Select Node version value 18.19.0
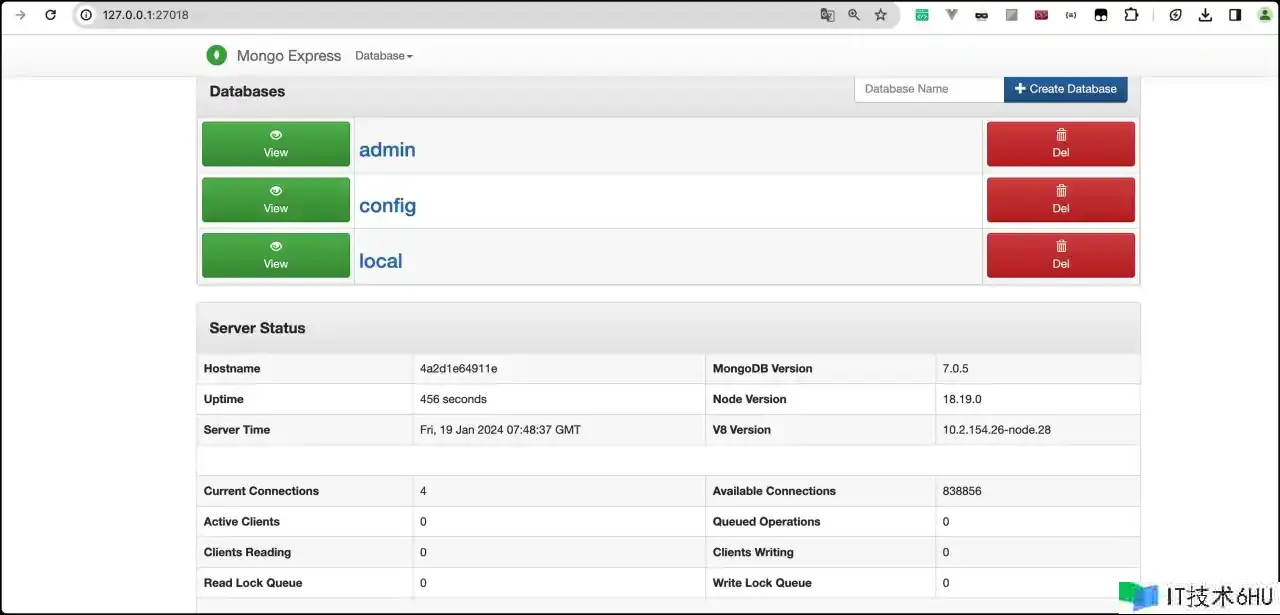The height and width of the screenshot is (615, 1280). 962,399
